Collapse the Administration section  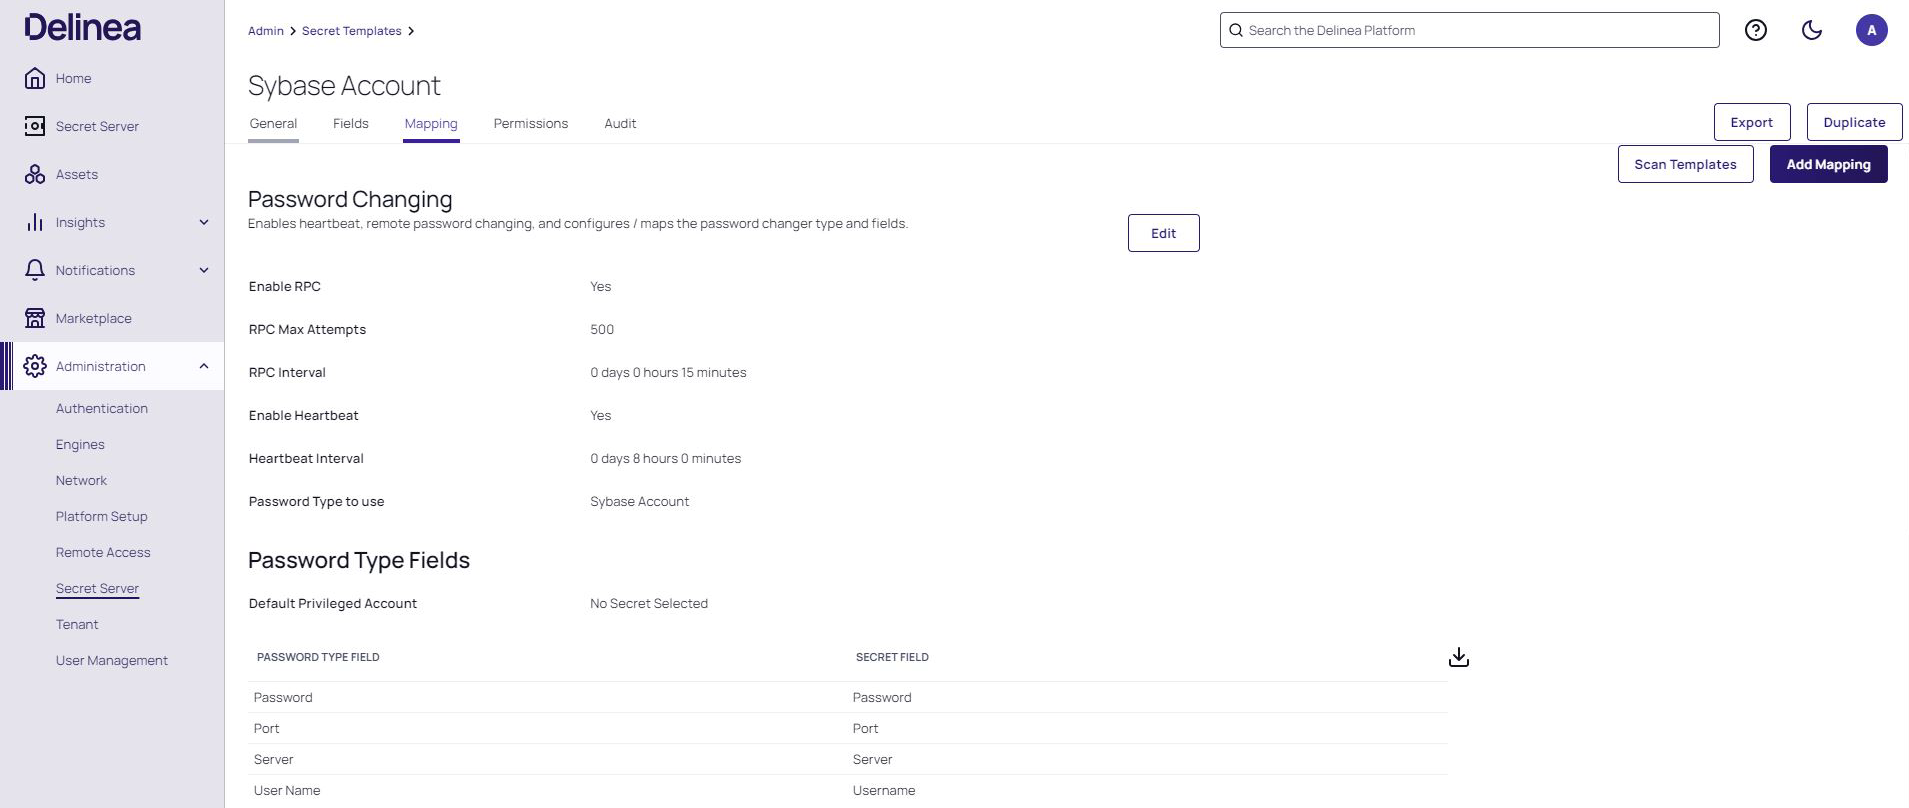coord(204,366)
